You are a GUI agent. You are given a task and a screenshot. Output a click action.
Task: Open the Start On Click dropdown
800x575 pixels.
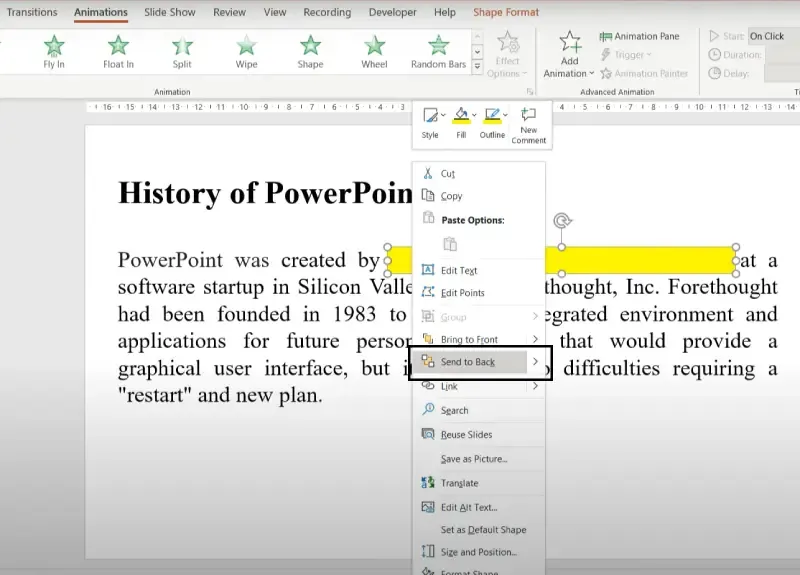(x=773, y=36)
